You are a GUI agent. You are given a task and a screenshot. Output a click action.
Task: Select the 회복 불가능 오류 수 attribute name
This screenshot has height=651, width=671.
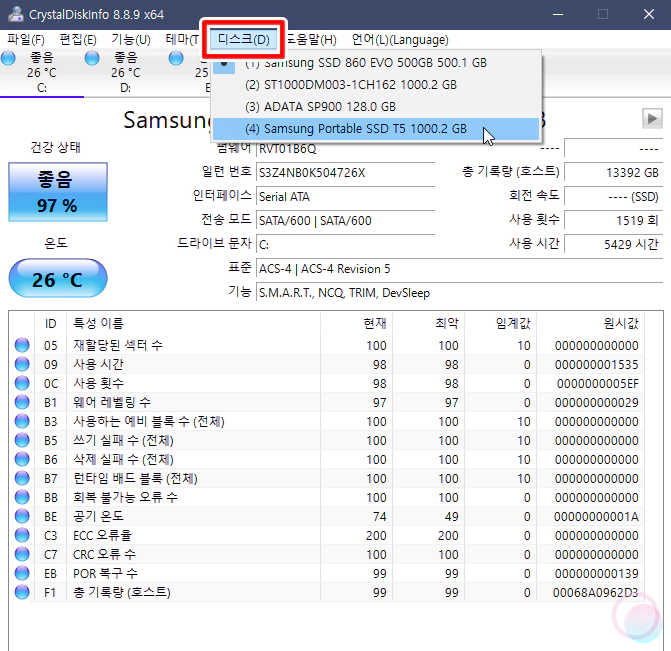pos(125,497)
